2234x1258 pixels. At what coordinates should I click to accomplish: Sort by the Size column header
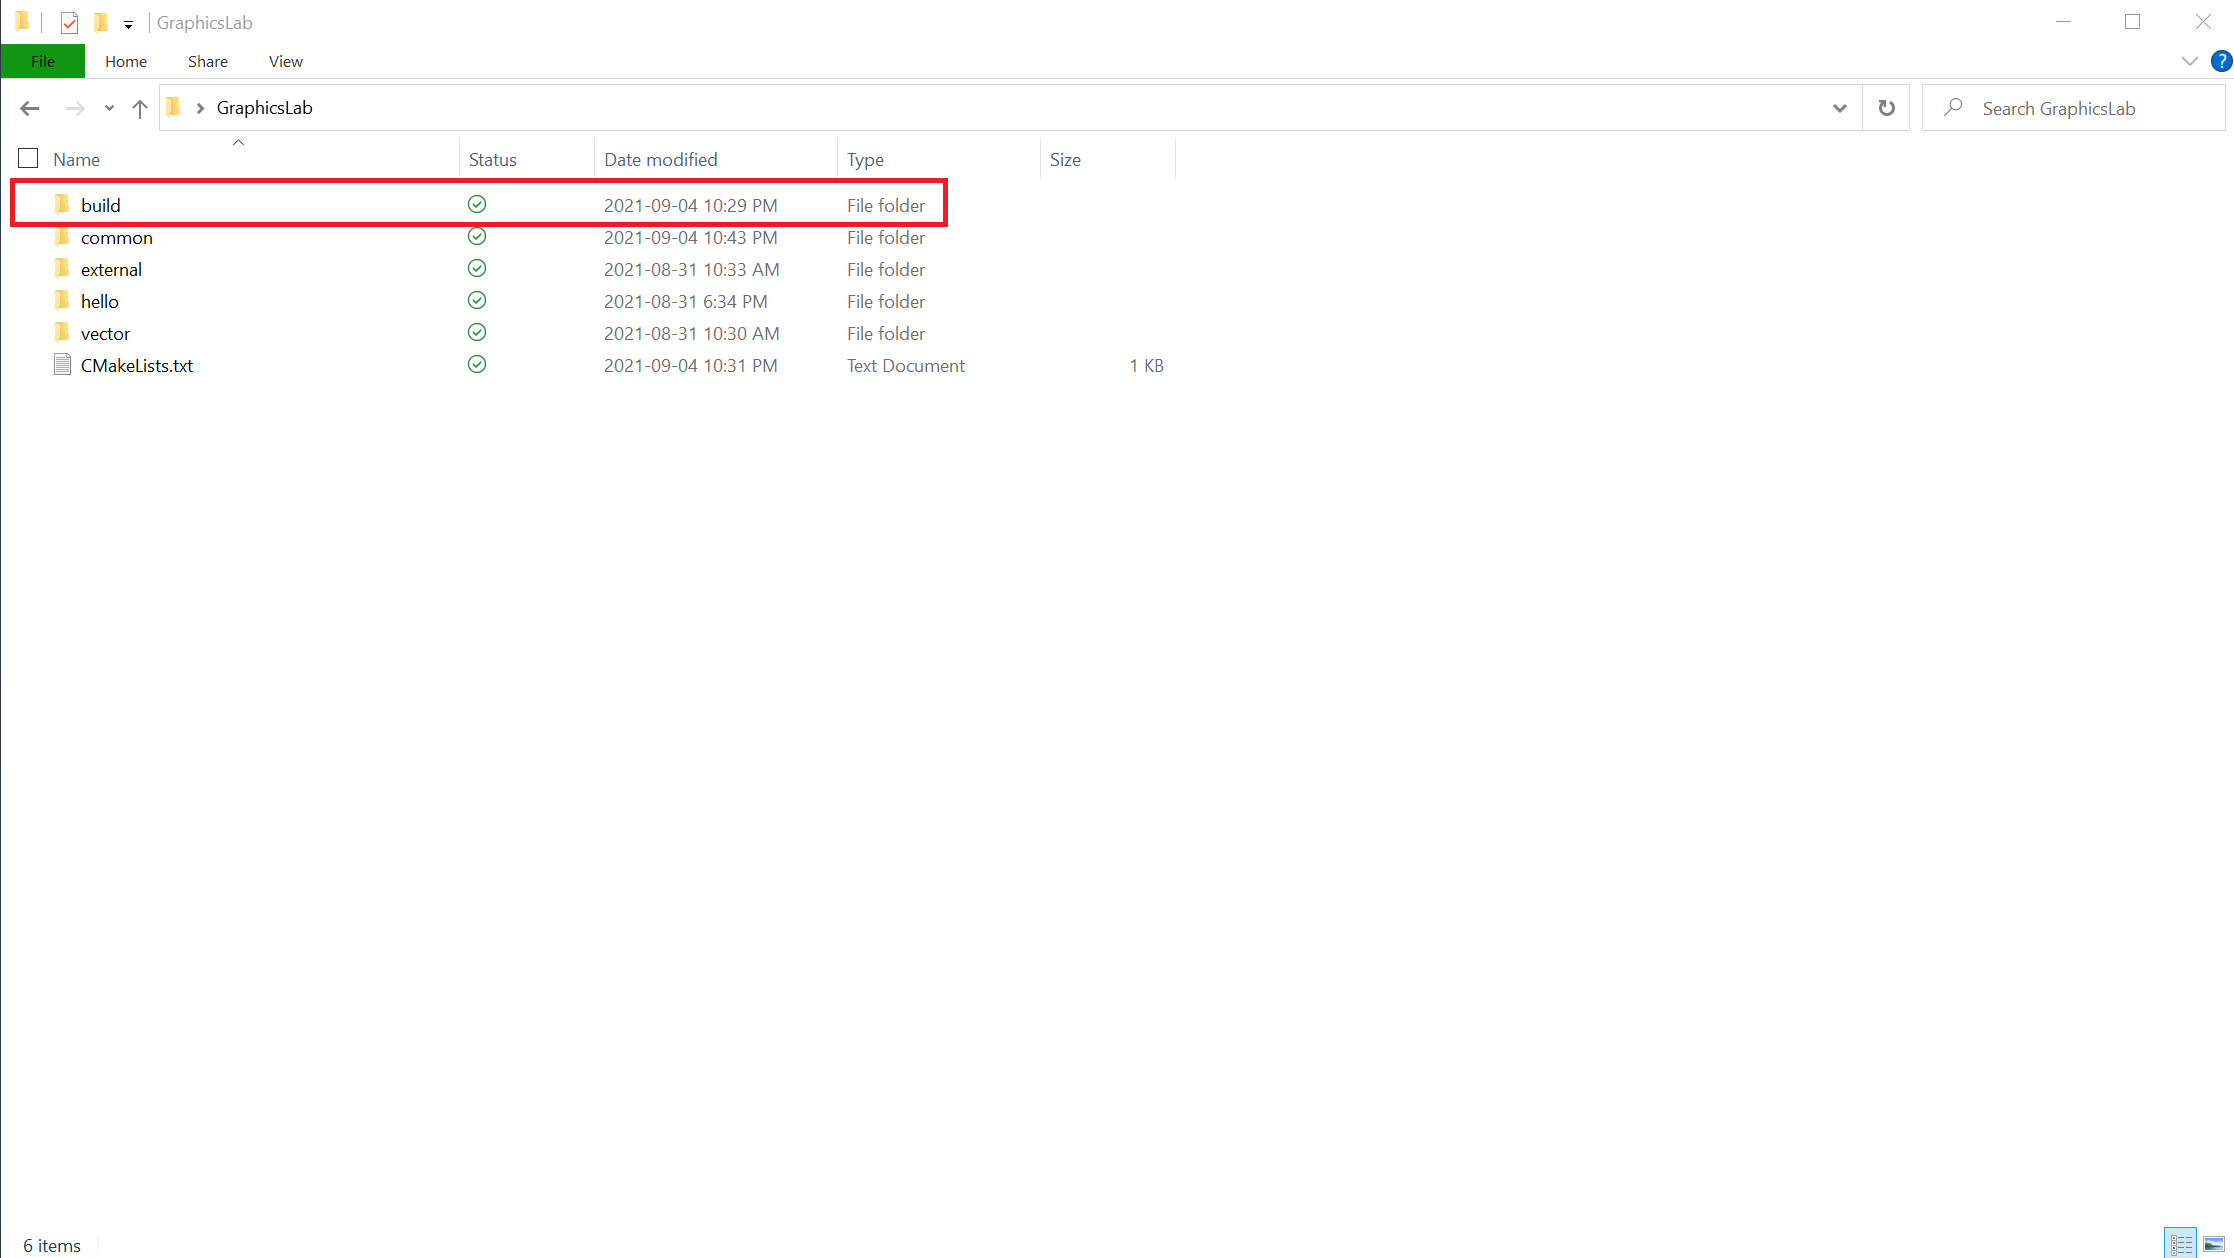coord(1107,159)
